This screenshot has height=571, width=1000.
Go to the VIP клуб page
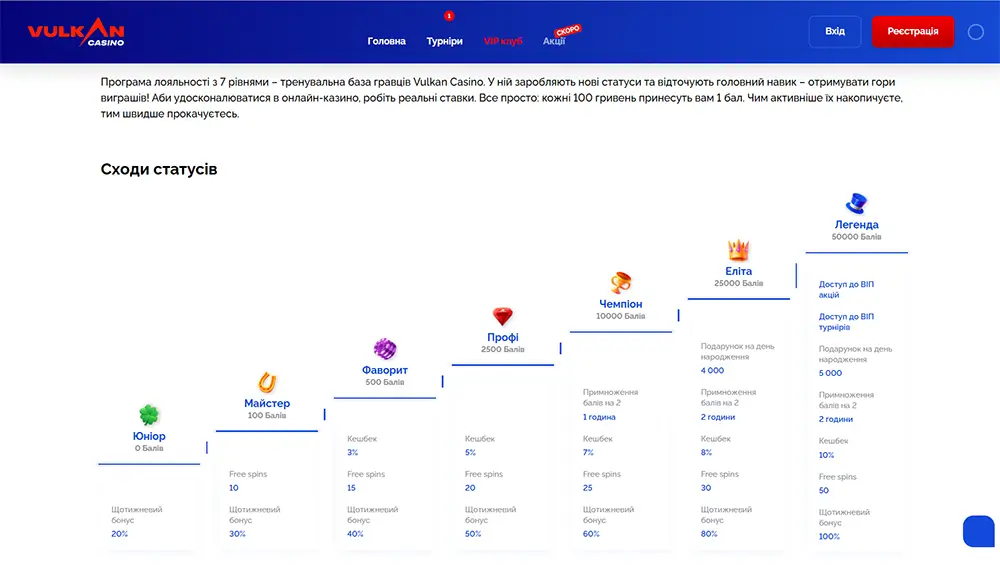503,42
